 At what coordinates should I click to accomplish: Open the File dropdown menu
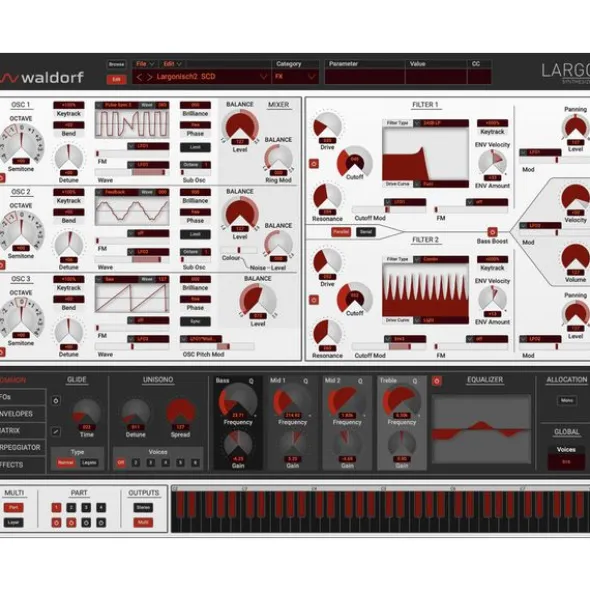pos(145,64)
